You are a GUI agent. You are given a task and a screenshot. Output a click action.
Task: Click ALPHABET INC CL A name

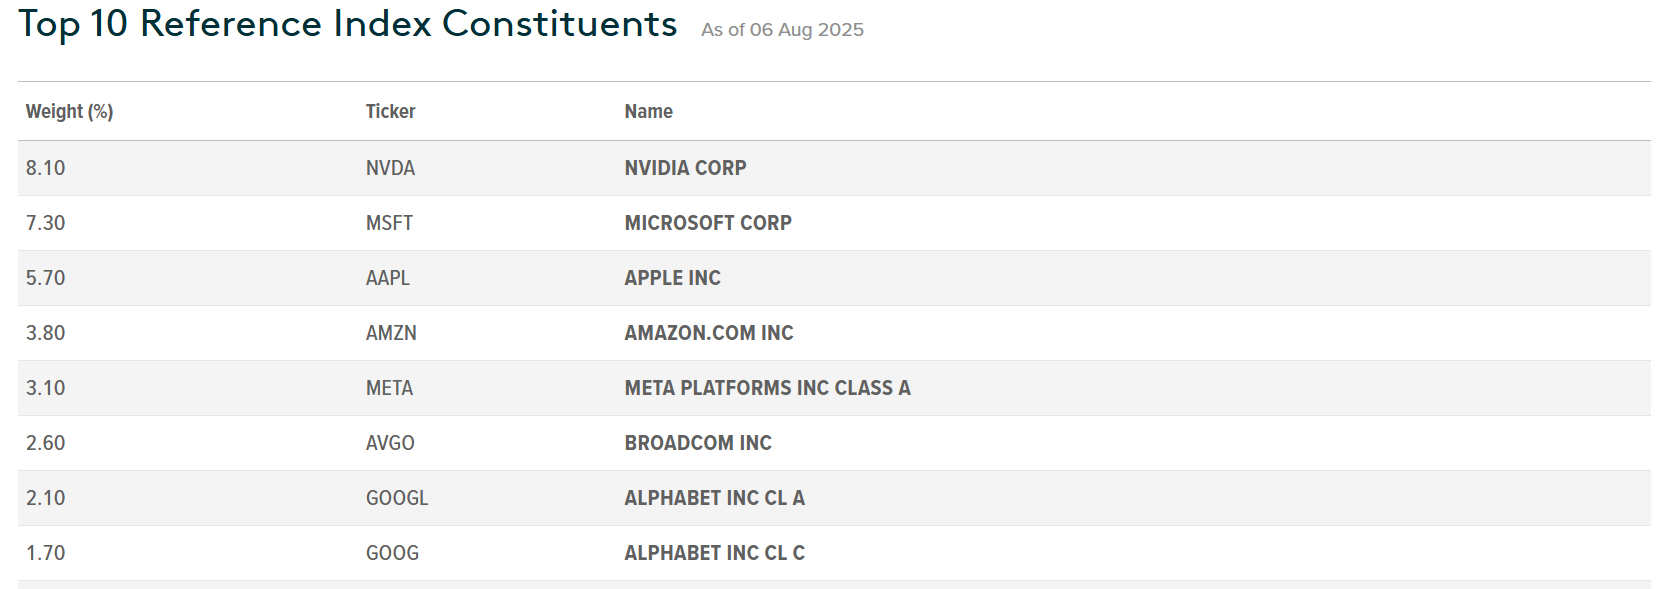tap(714, 498)
